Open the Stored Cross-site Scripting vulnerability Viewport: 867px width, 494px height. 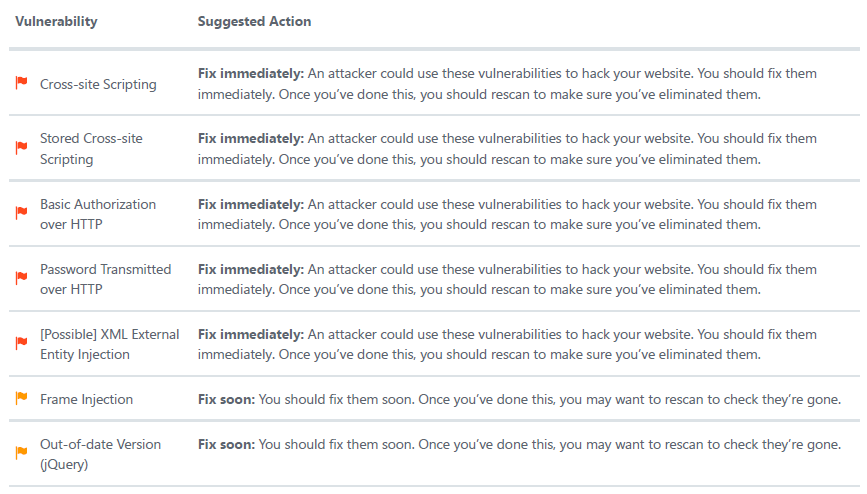pos(91,149)
